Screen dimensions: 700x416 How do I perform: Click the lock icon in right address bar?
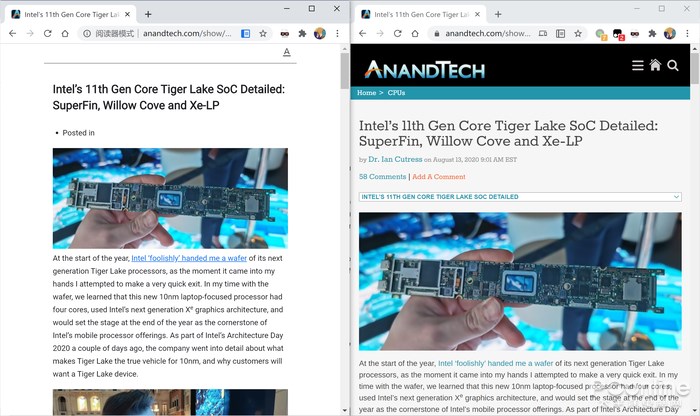[437, 33]
